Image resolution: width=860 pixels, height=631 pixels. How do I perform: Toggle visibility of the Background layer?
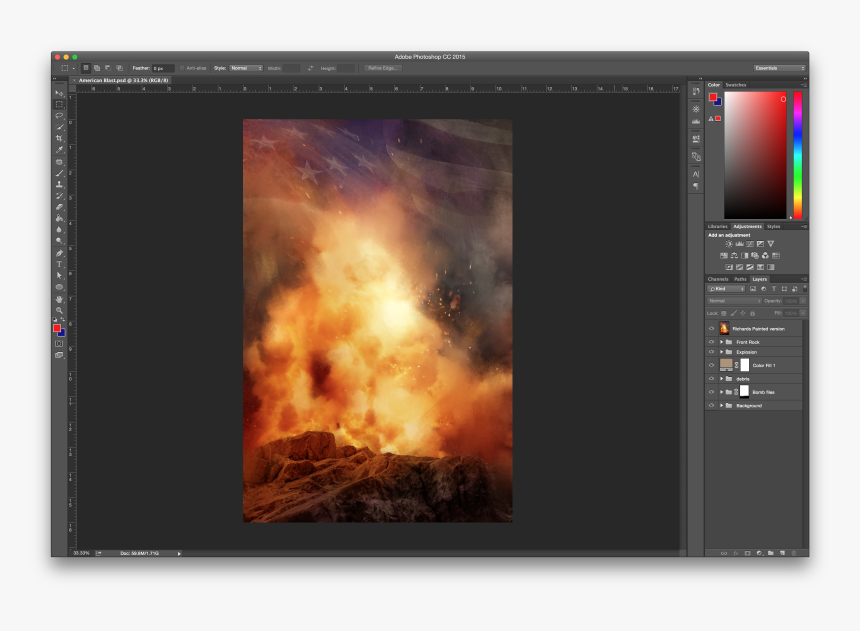click(x=711, y=403)
